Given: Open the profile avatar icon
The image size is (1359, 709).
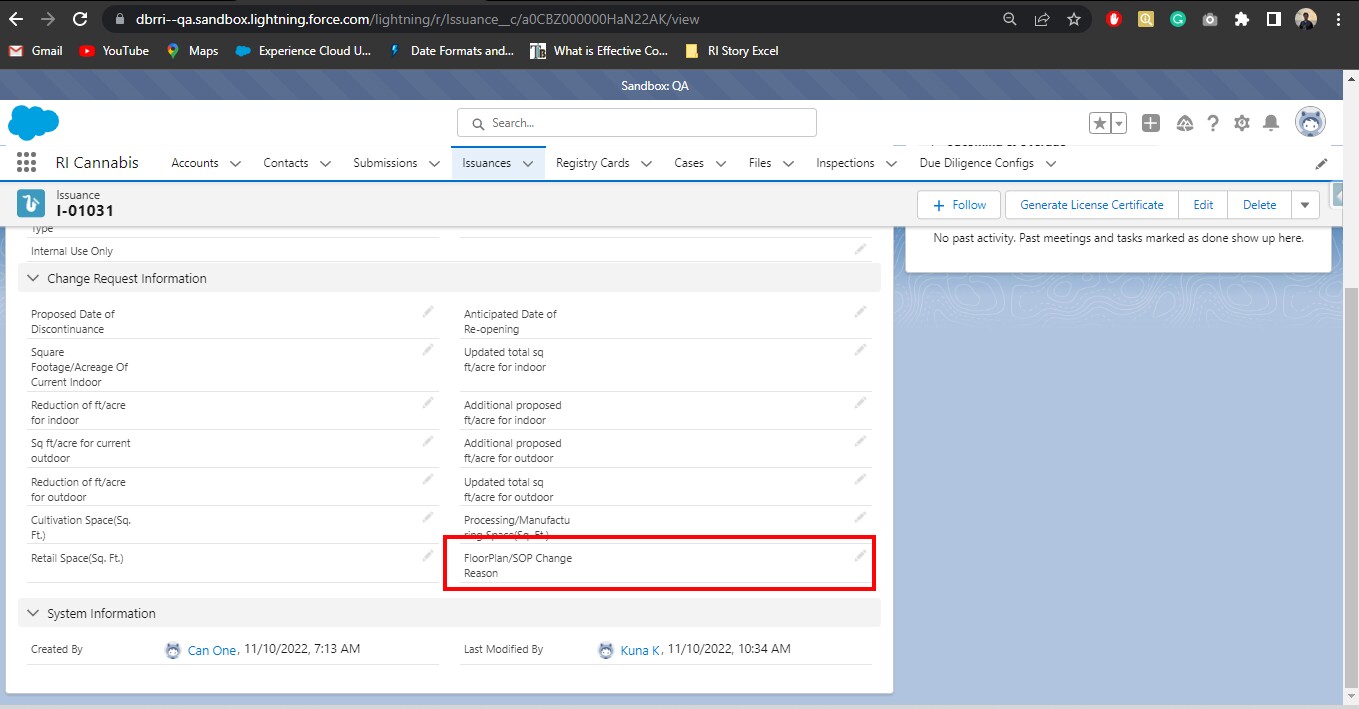Looking at the screenshot, I should click(x=1310, y=122).
